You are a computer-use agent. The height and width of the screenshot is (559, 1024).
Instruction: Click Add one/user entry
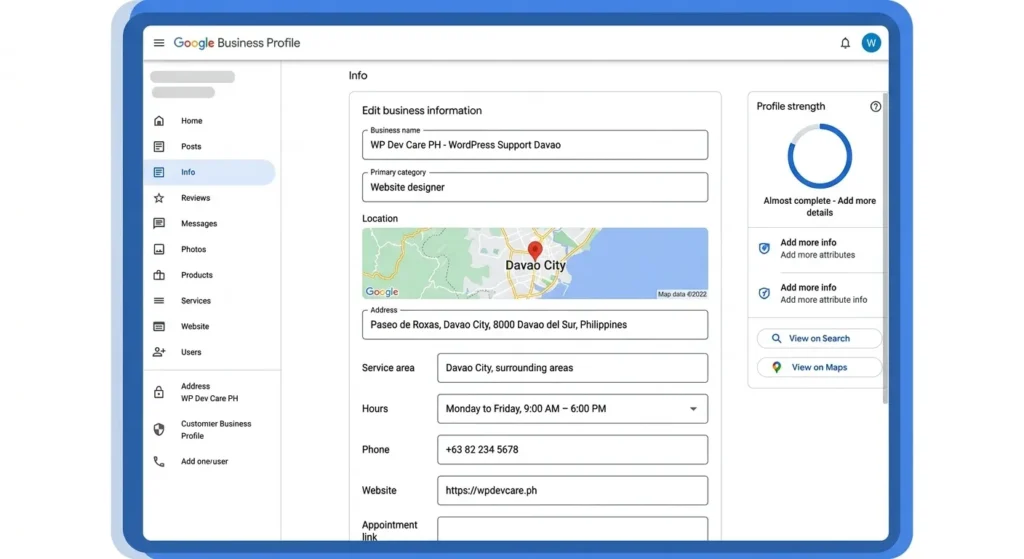[210, 461]
